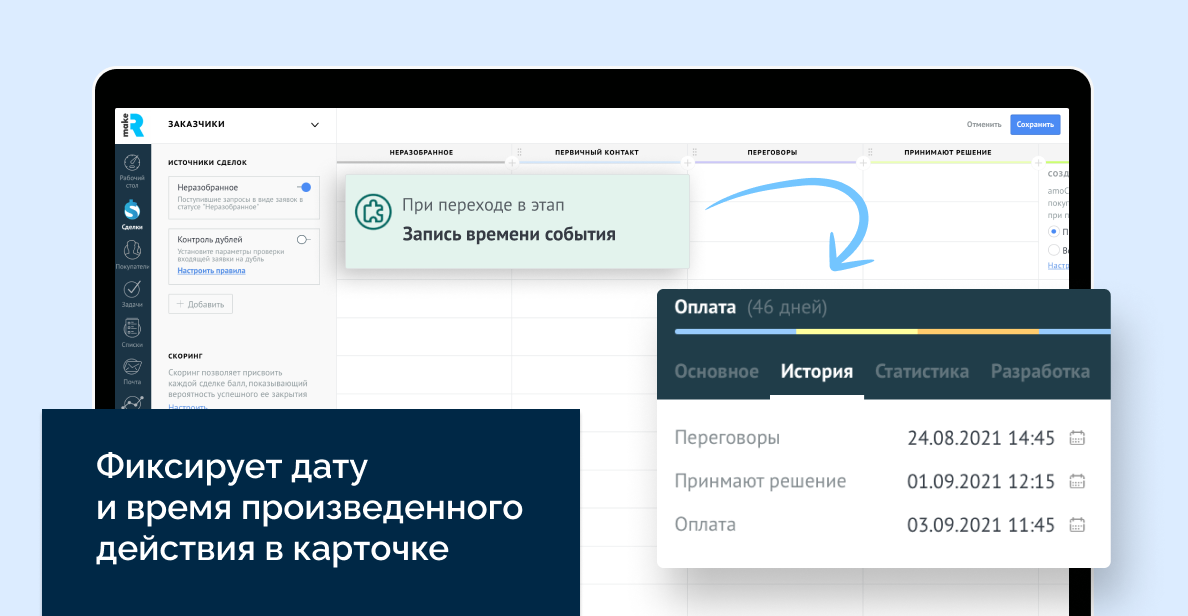This screenshot has width=1188, height=616.
Task: Click the Переговоры history row label
Action: pos(727,438)
